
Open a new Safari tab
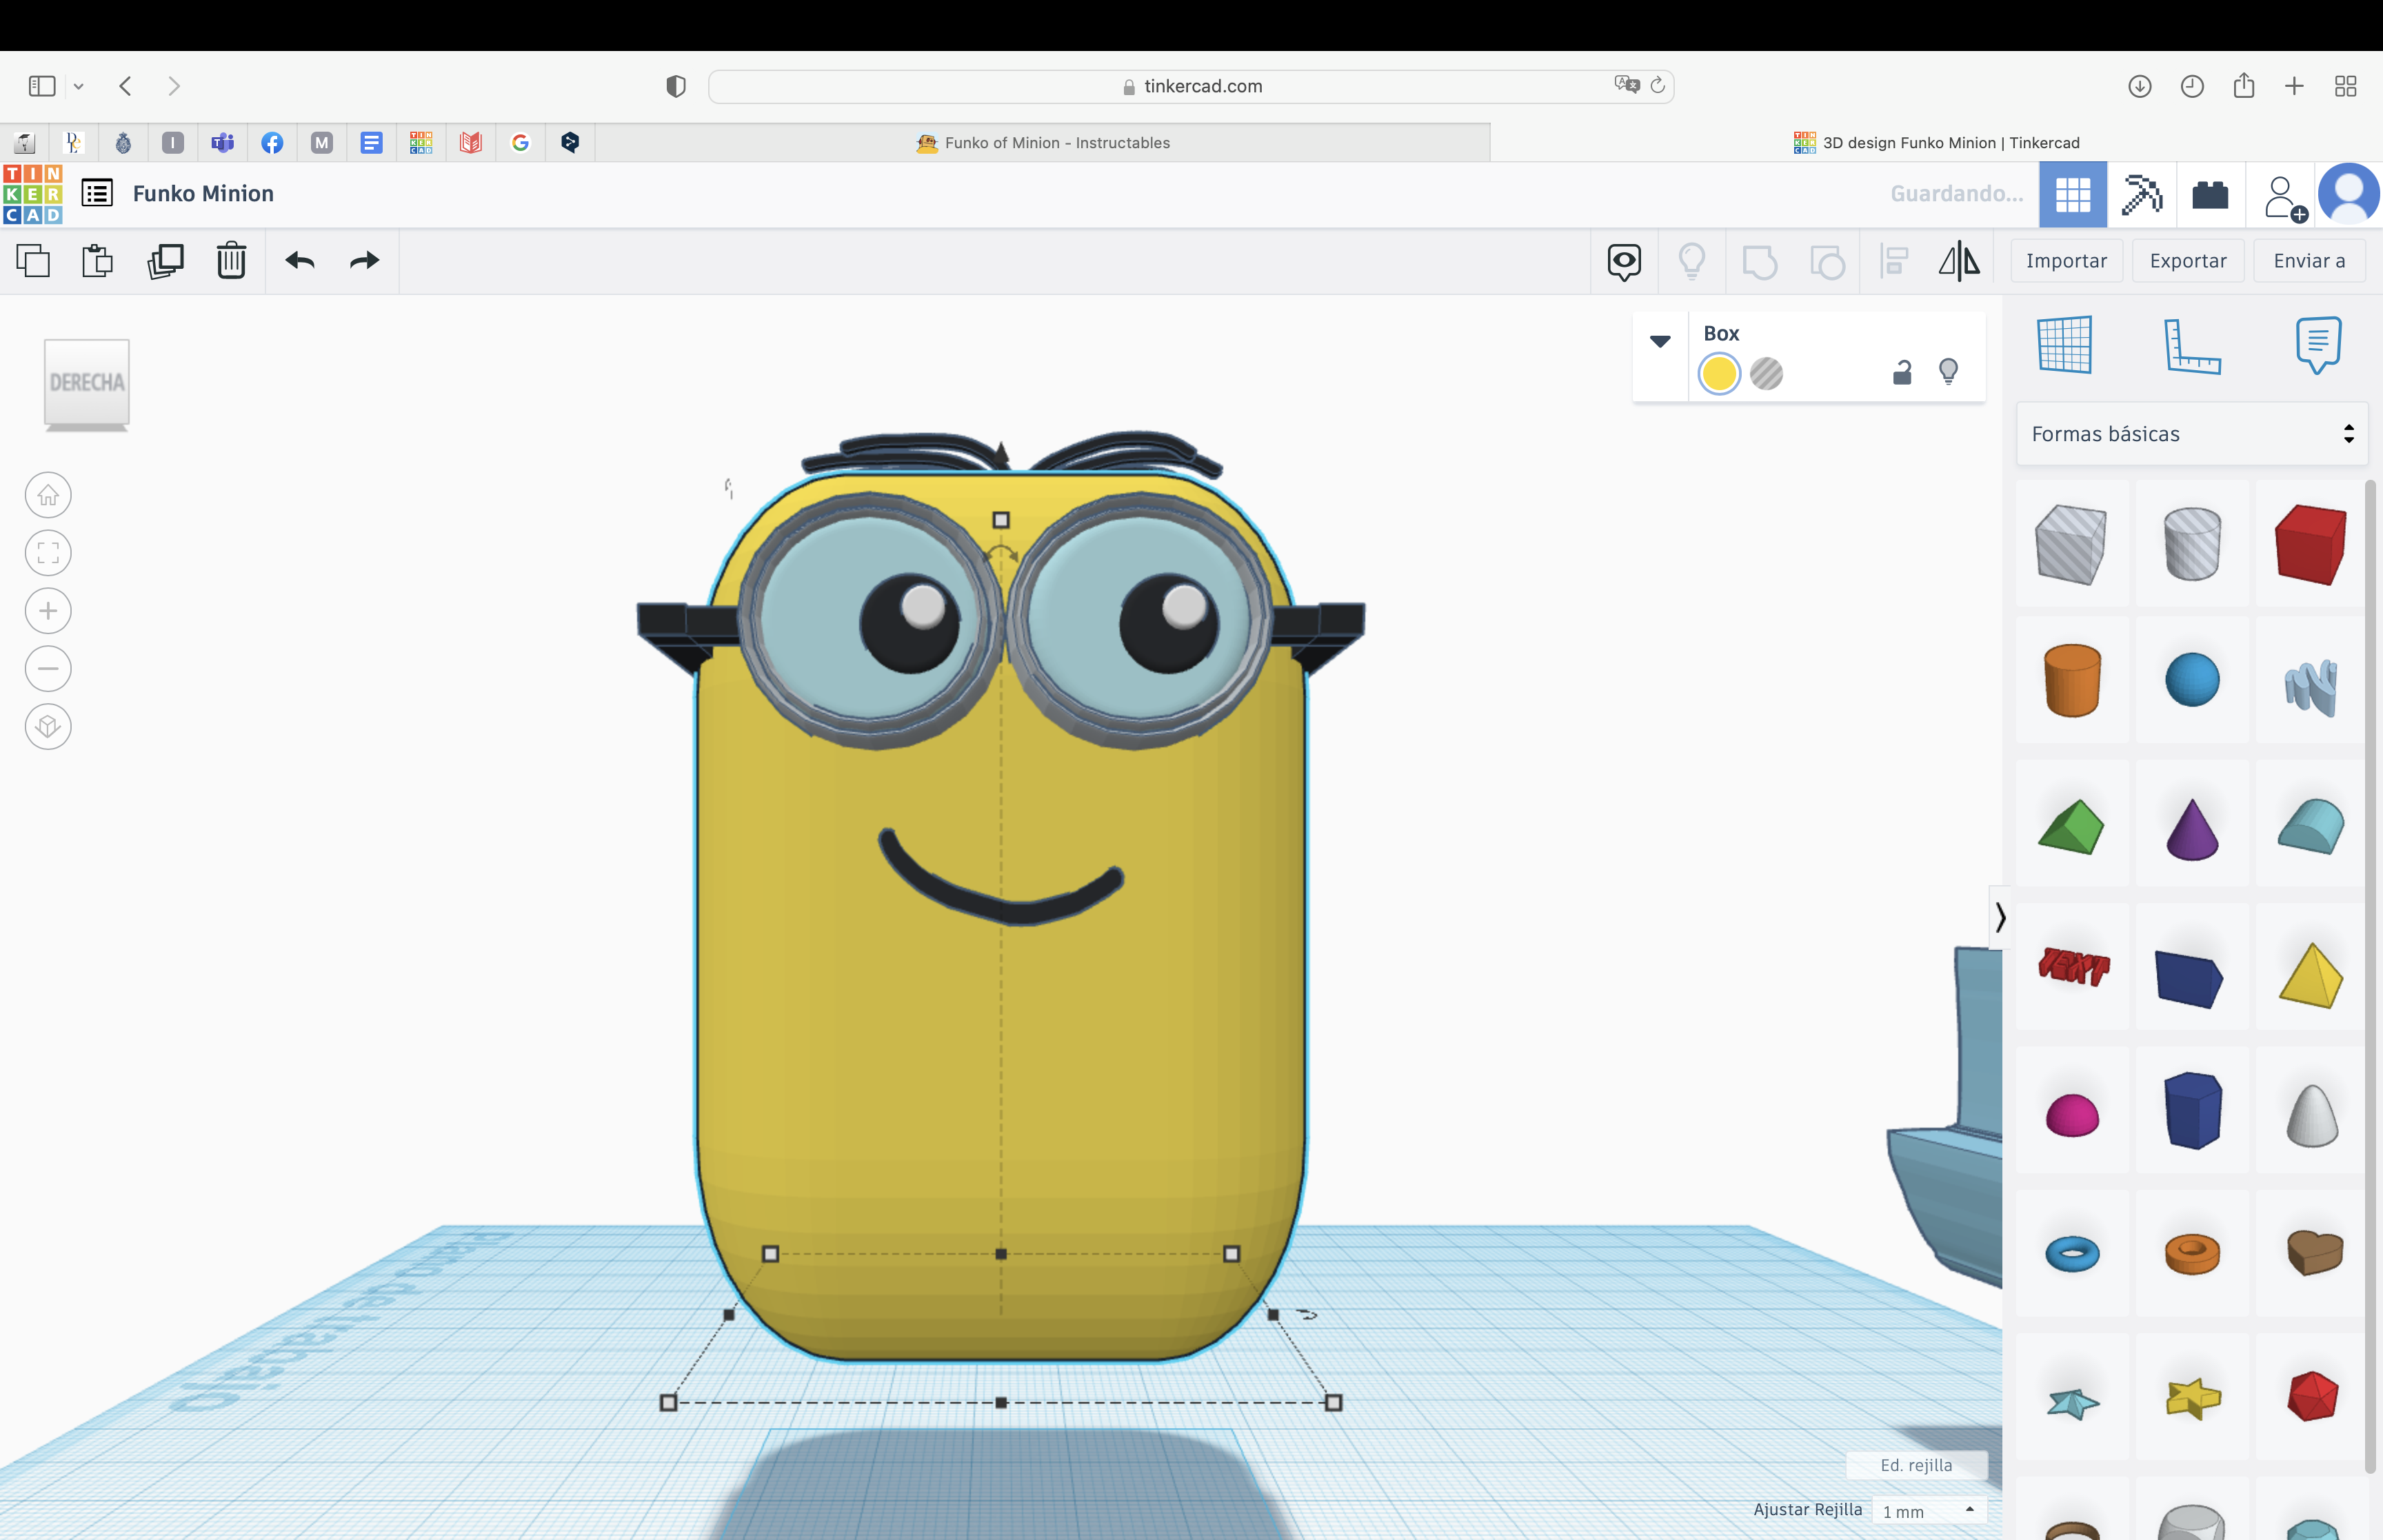coord(2294,86)
